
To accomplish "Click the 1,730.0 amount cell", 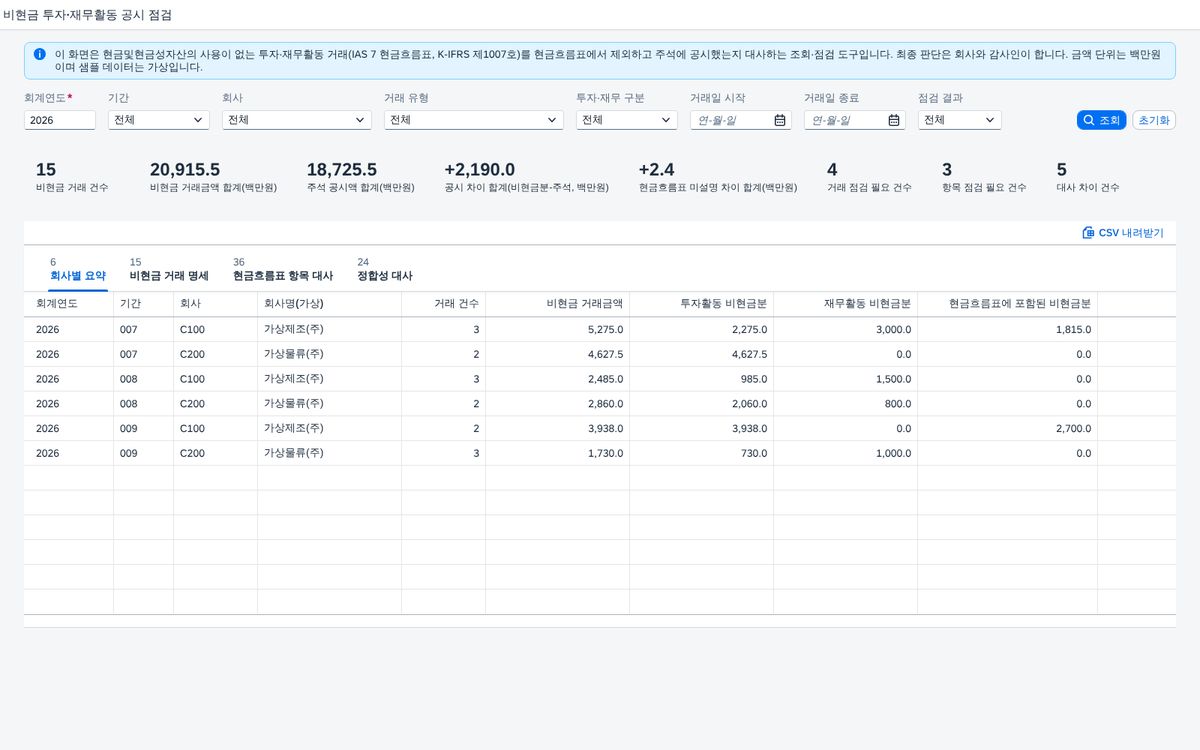I will (558, 453).
